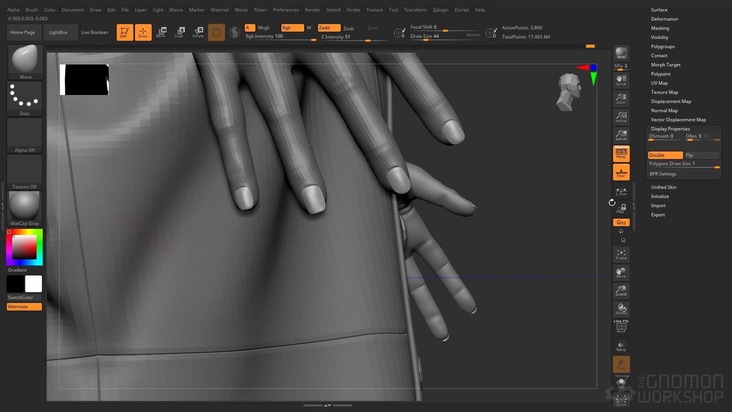732x412 pixels.
Task: Click the Zoom document icon
Action: click(621, 98)
